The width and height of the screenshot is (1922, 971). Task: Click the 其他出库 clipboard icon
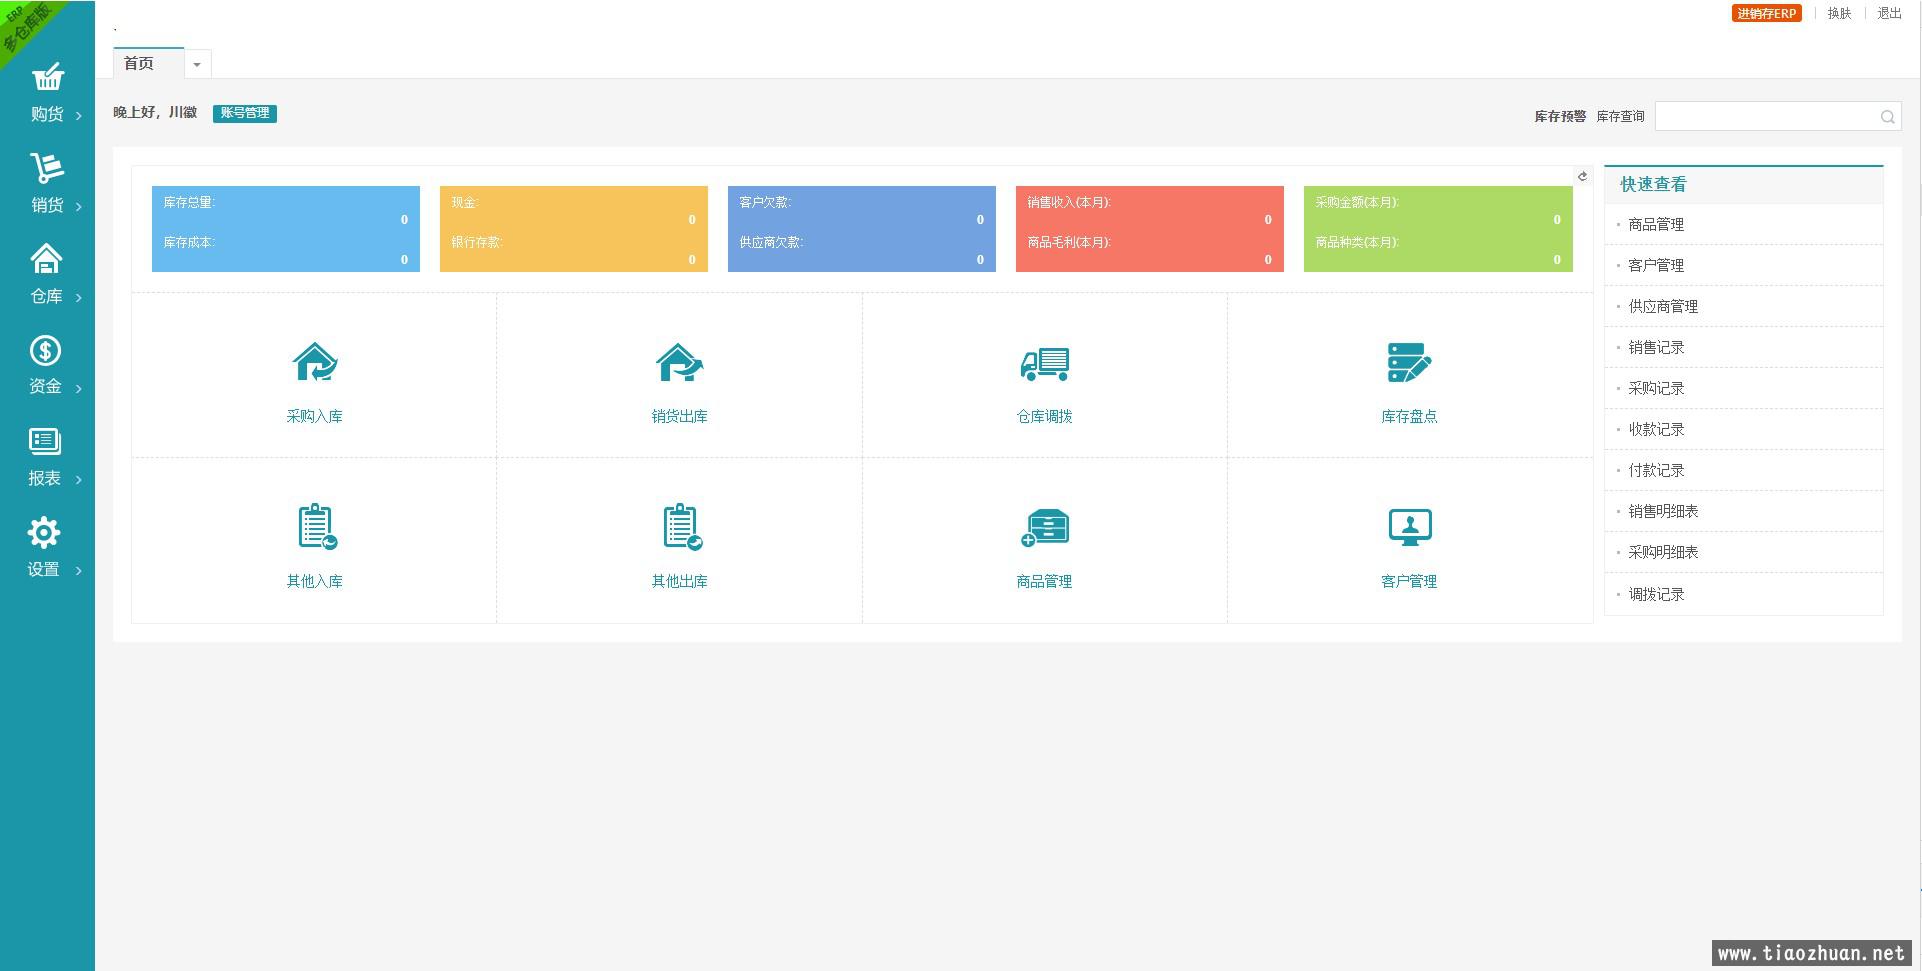(682, 527)
